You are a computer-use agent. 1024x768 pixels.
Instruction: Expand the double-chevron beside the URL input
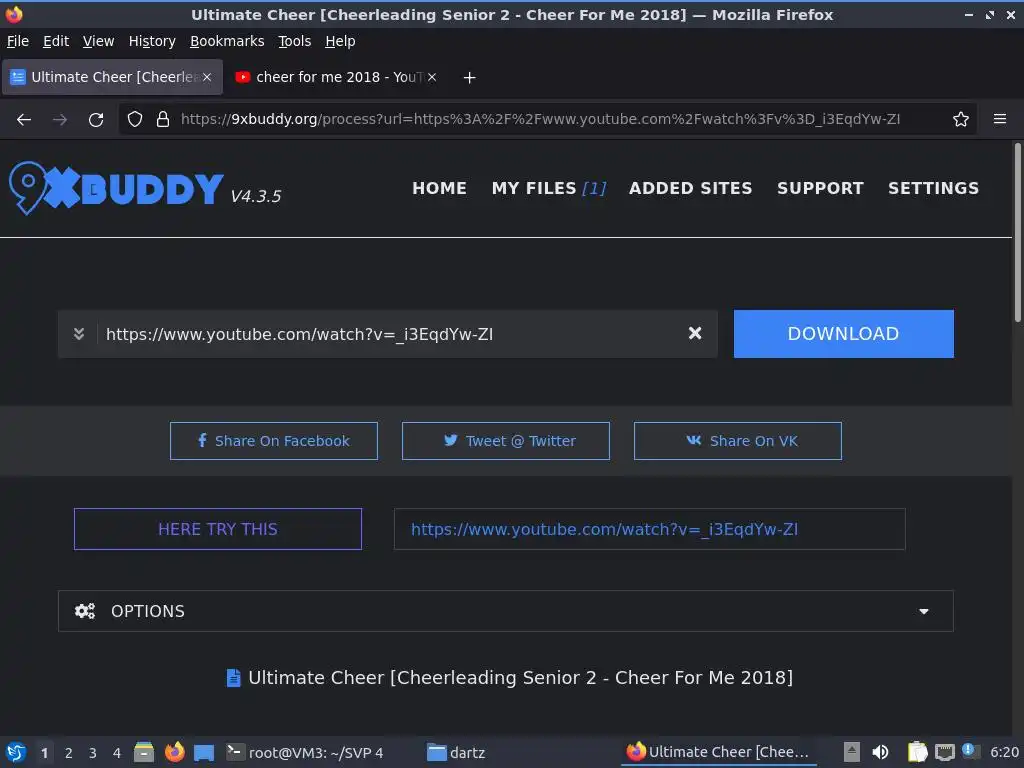(79, 334)
